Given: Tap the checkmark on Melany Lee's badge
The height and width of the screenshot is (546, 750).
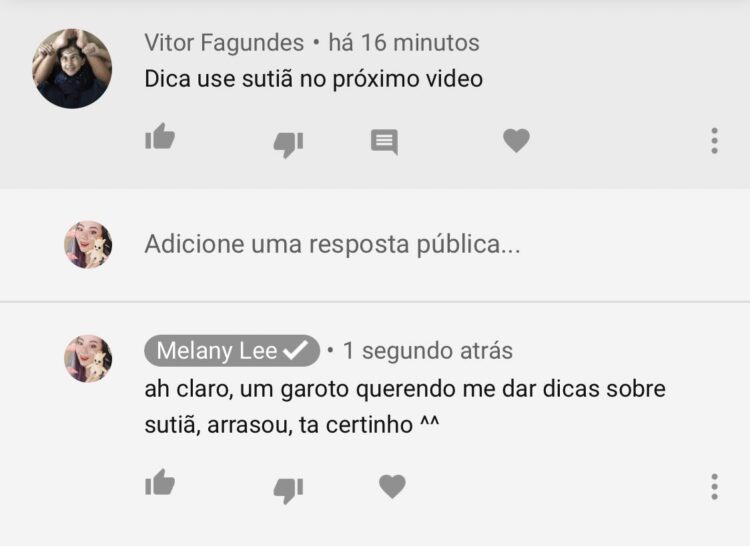Looking at the screenshot, I should [x=296, y=351].
